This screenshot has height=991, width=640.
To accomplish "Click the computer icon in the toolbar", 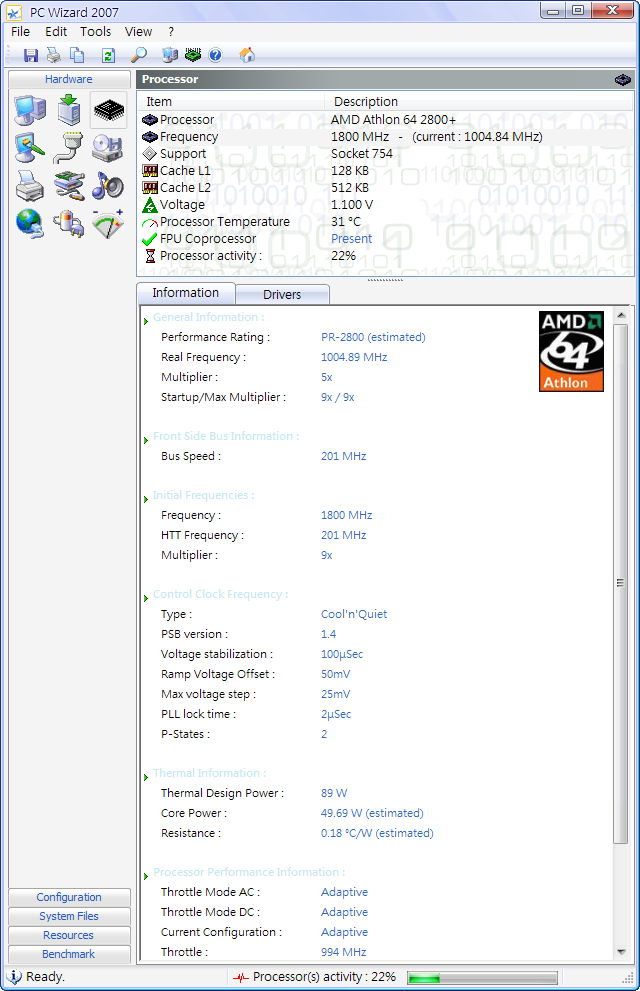I will click(x=169, y=56).
